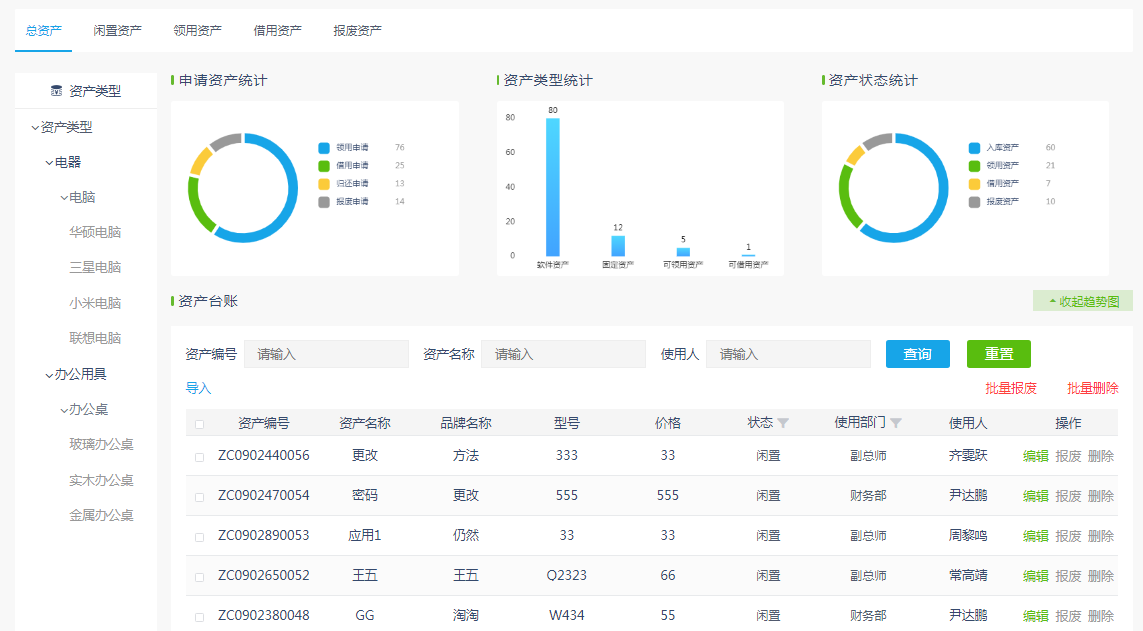Click the asset type database icon in sidebar
The width and height of the screenshot is (1143, 631).
pyautogui.click(x=56, y=89)
